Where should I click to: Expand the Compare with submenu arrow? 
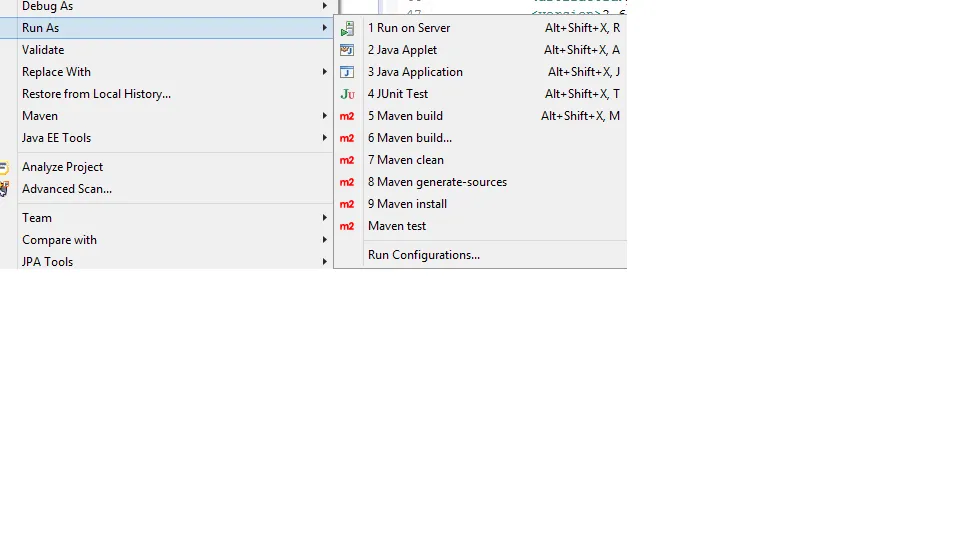click(x=324, y=240)
